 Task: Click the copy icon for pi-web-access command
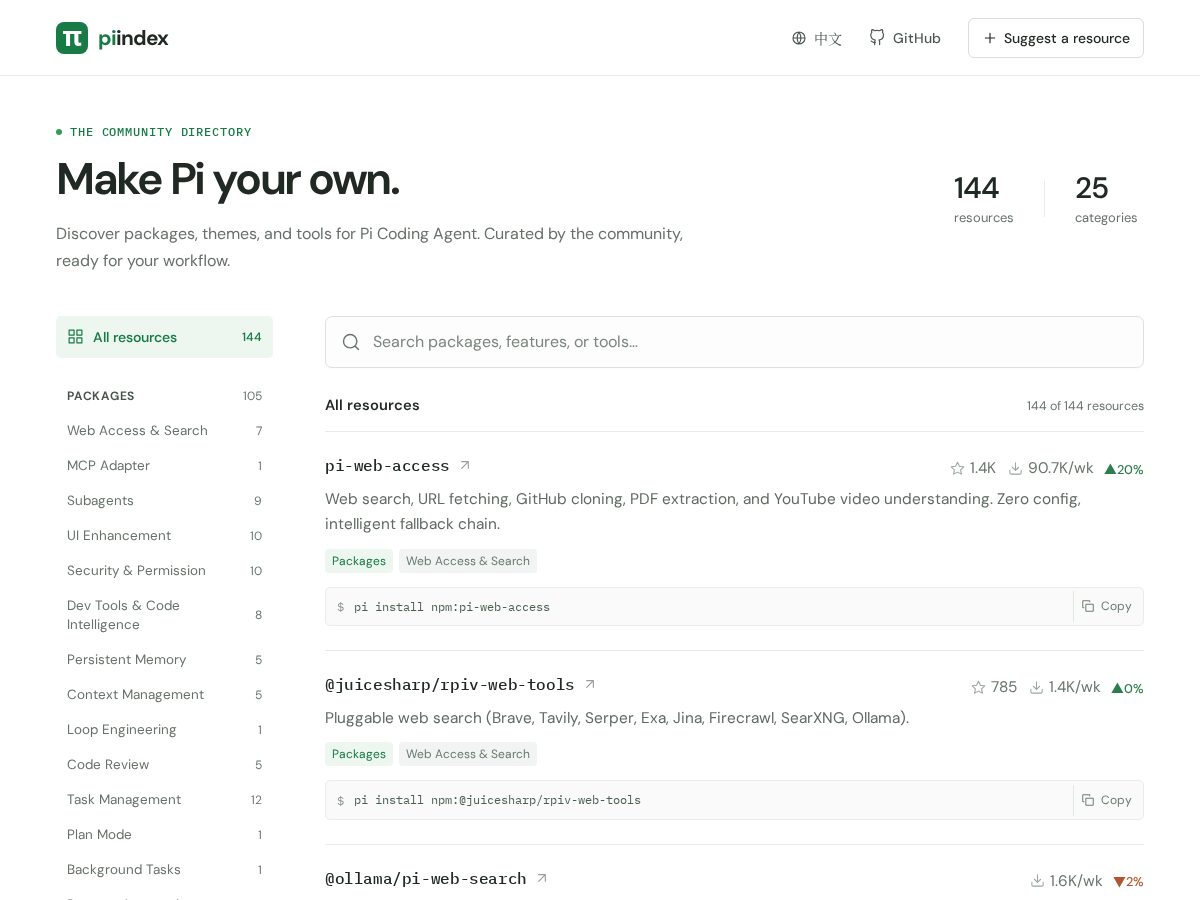1088,606
